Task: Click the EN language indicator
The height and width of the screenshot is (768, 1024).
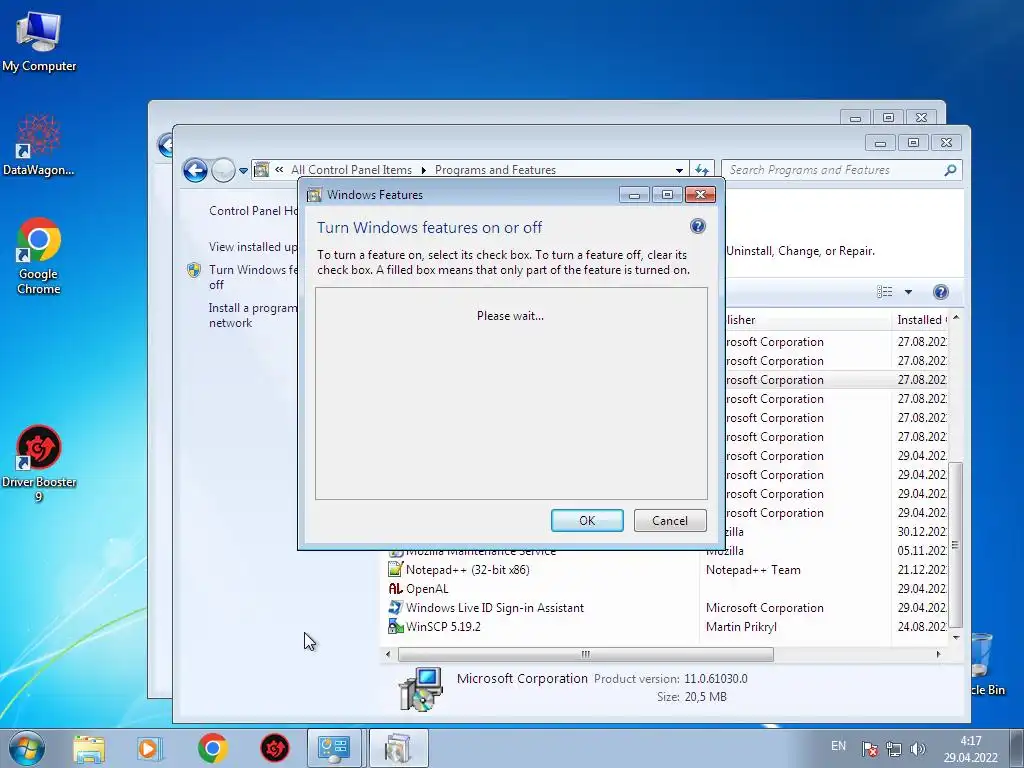Action: 839,746
